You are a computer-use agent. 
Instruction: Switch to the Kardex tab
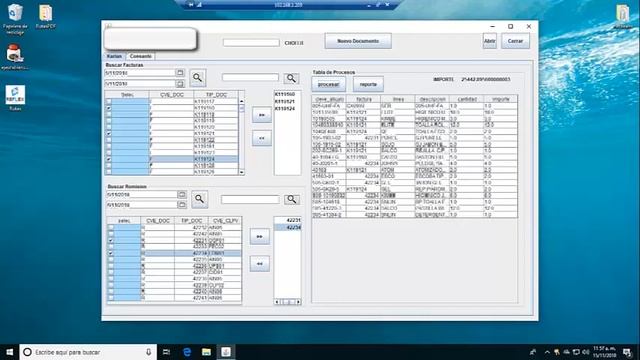pyautogui.click(x=114, y=56)
